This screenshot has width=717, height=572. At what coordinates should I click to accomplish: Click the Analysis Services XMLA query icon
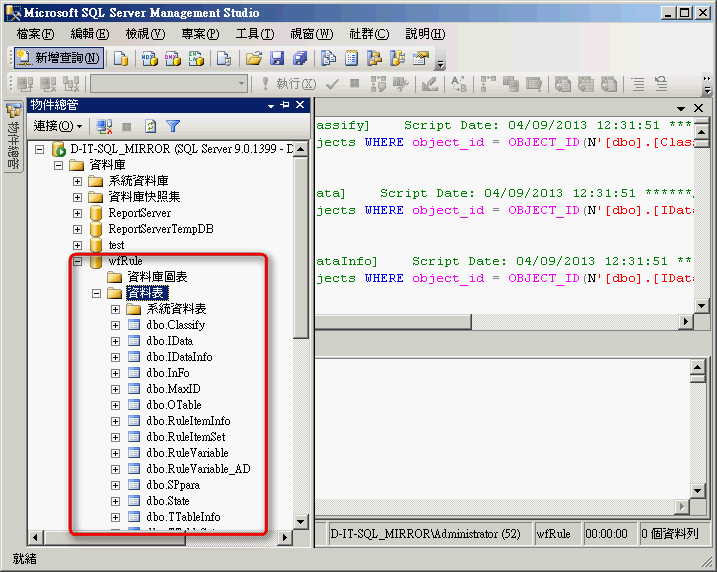(x=196, y=59)
